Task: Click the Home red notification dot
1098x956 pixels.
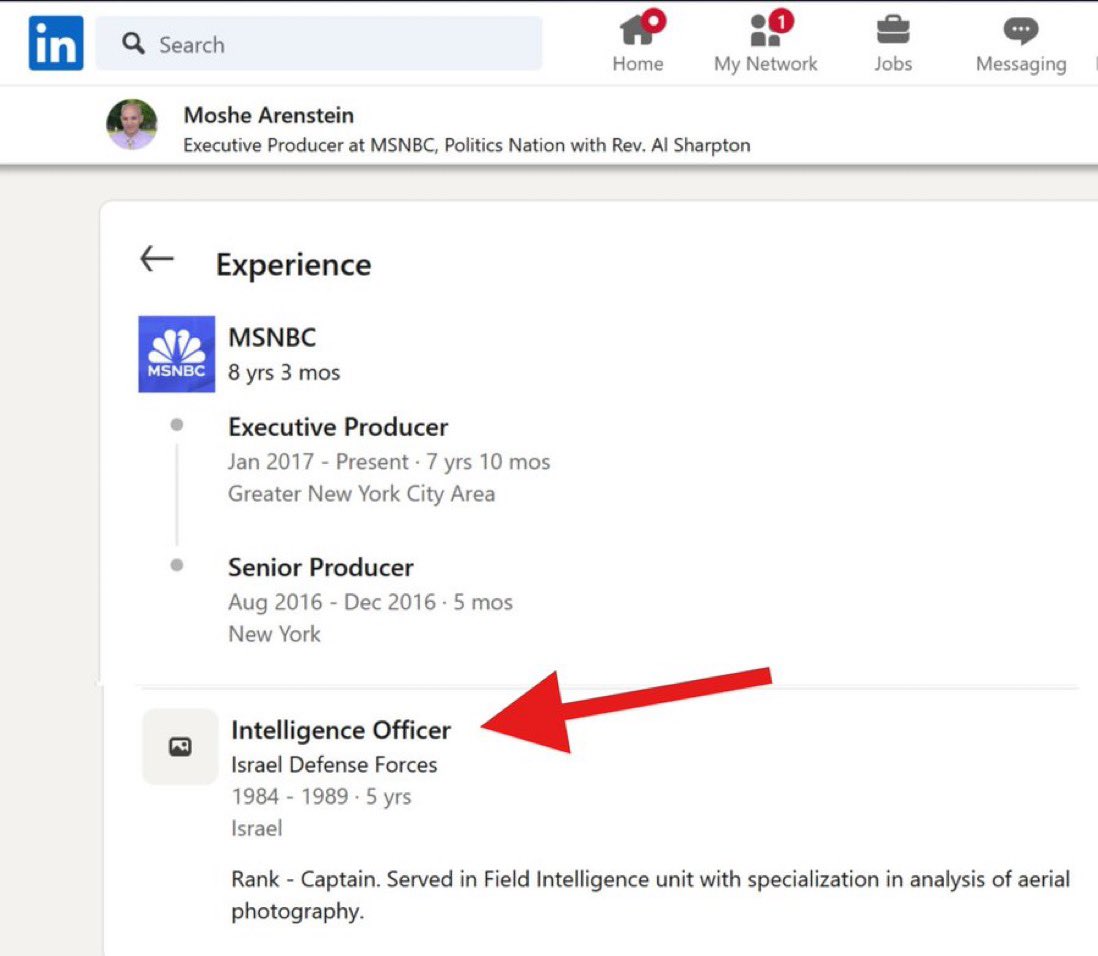Action: [x=654, y=21]
